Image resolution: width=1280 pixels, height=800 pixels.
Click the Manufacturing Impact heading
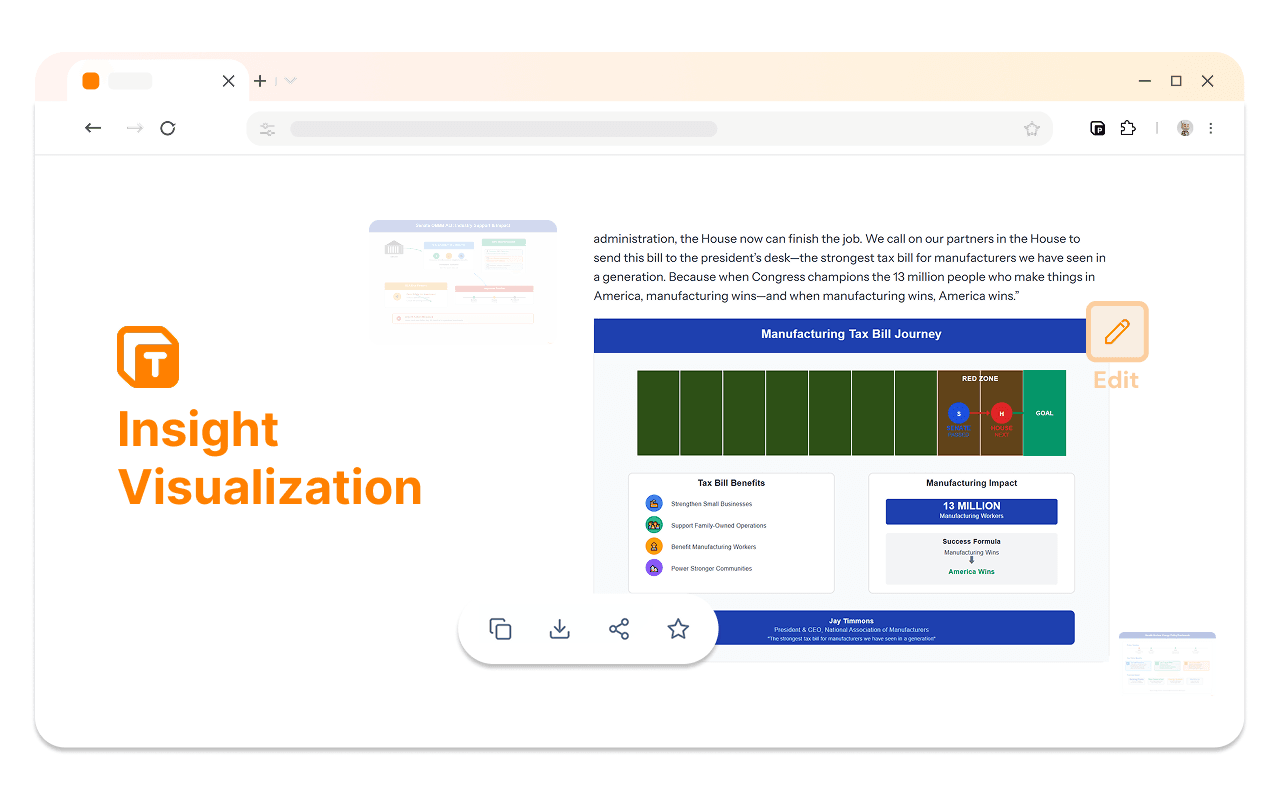pos(971,483)
